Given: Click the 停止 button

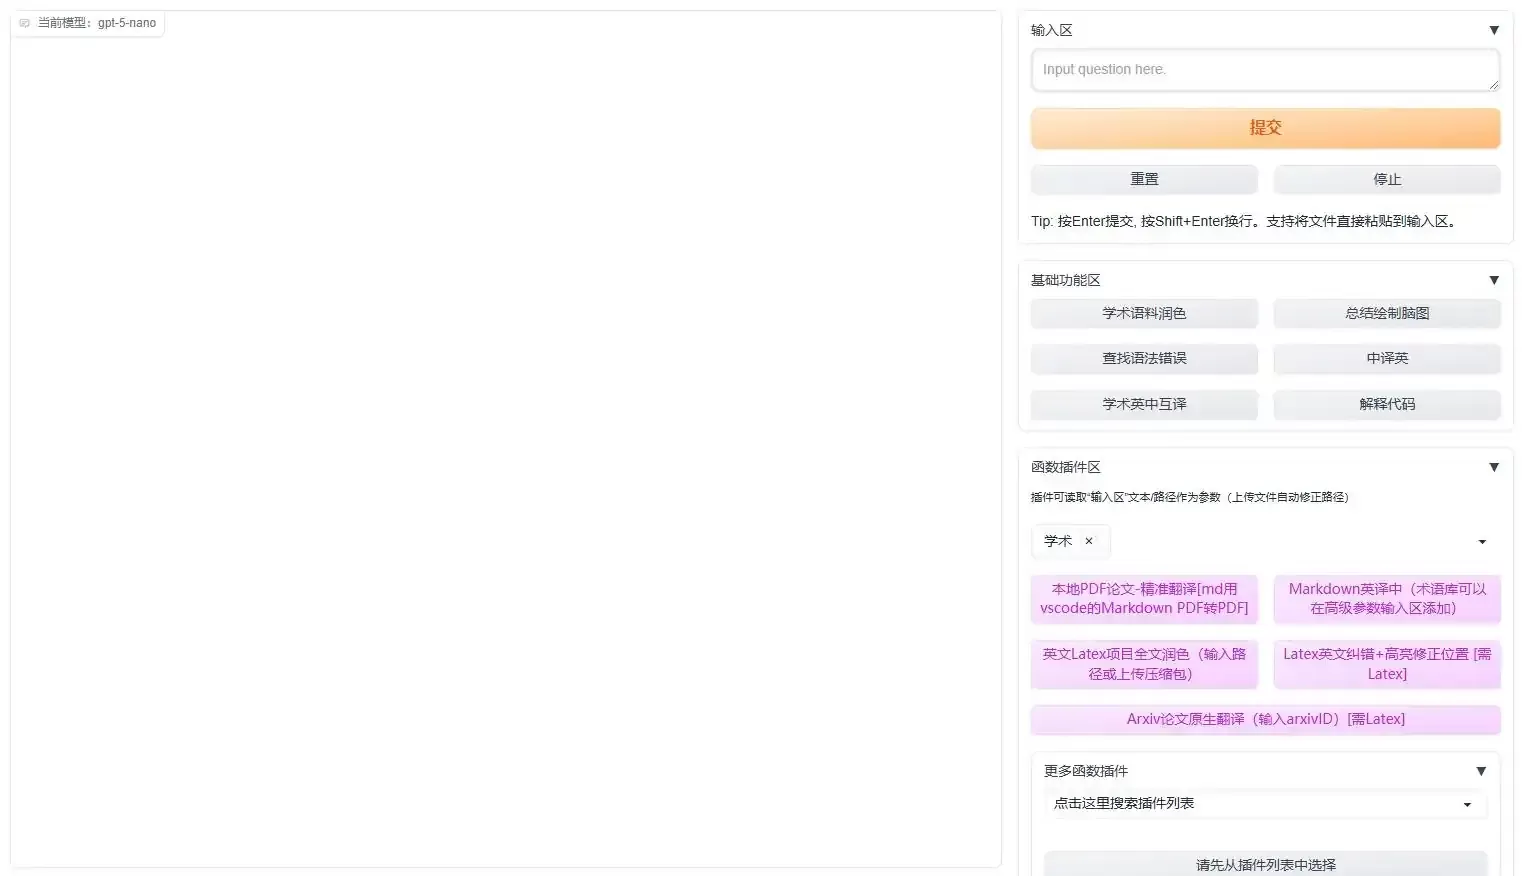Looking at the screenshot, I should tap(1387, 179).
